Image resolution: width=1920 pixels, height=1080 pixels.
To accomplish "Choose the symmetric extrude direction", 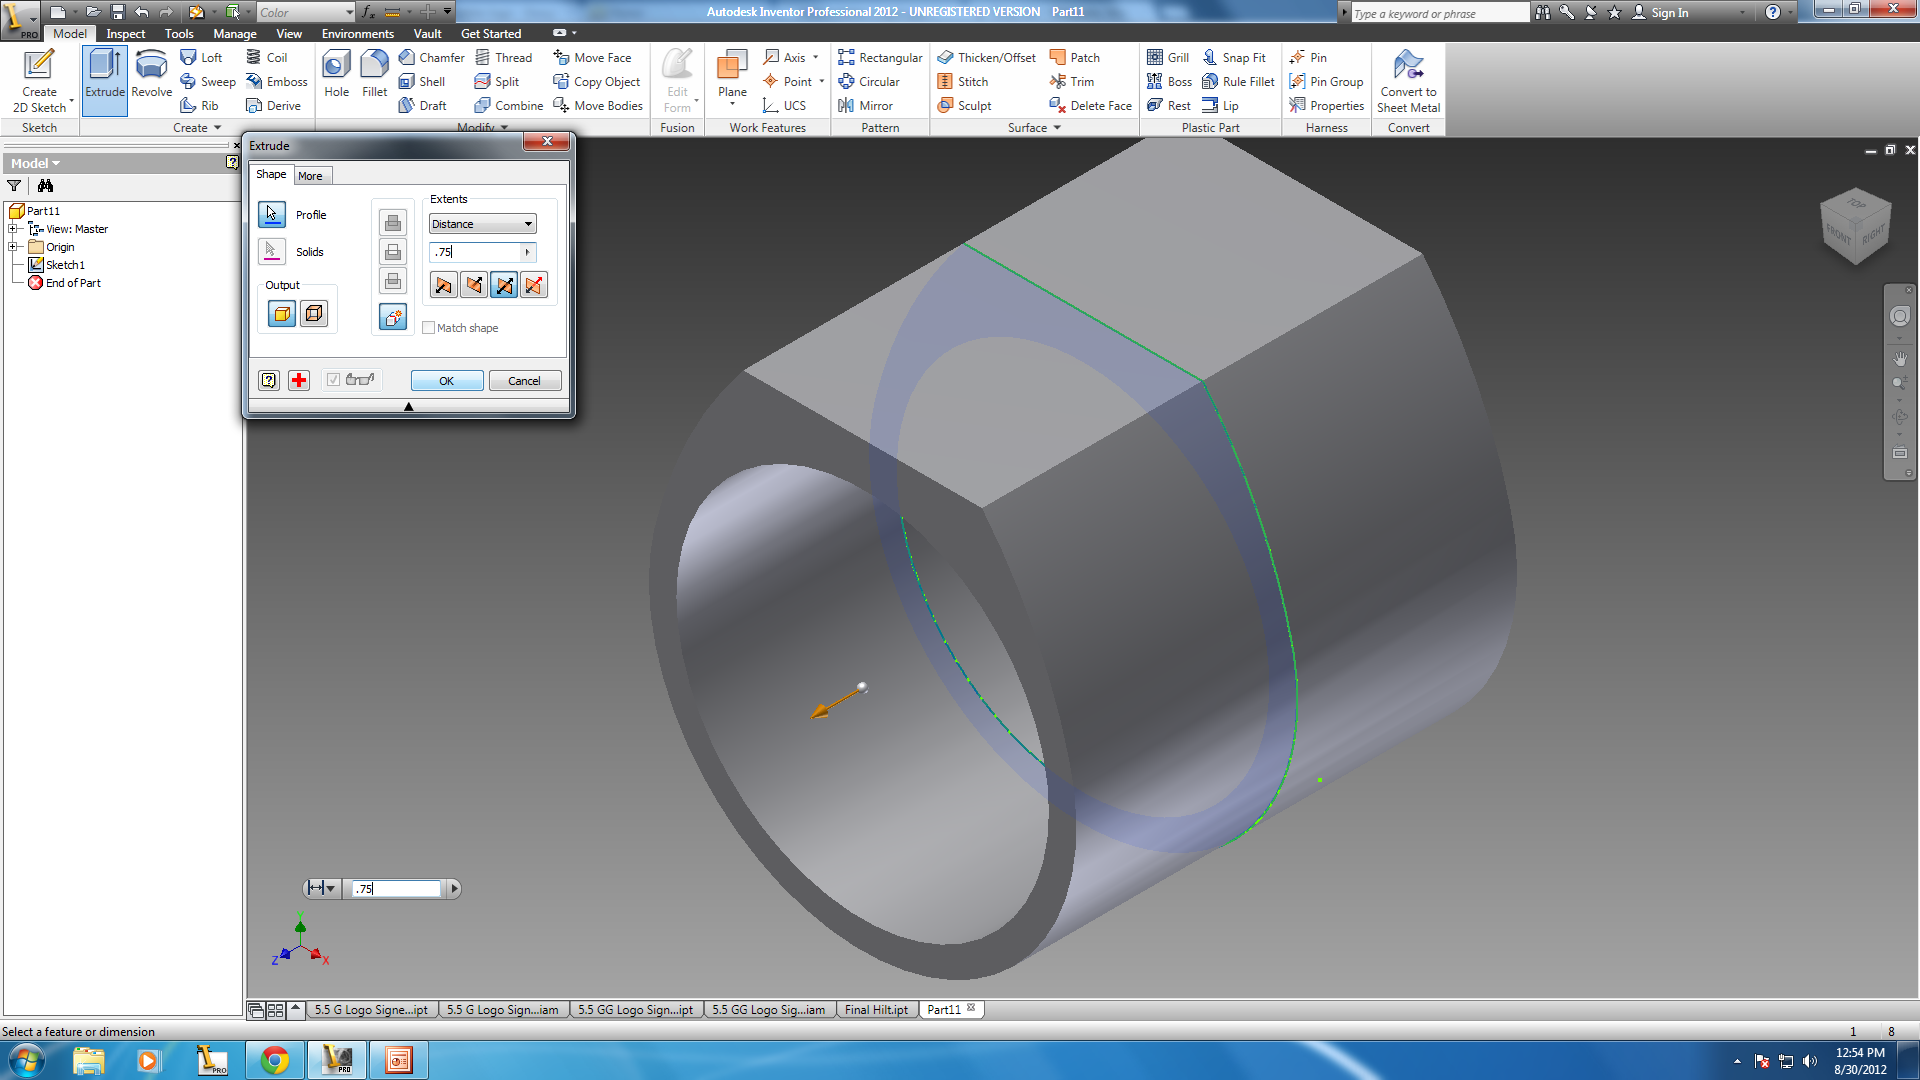I will 504,285.
